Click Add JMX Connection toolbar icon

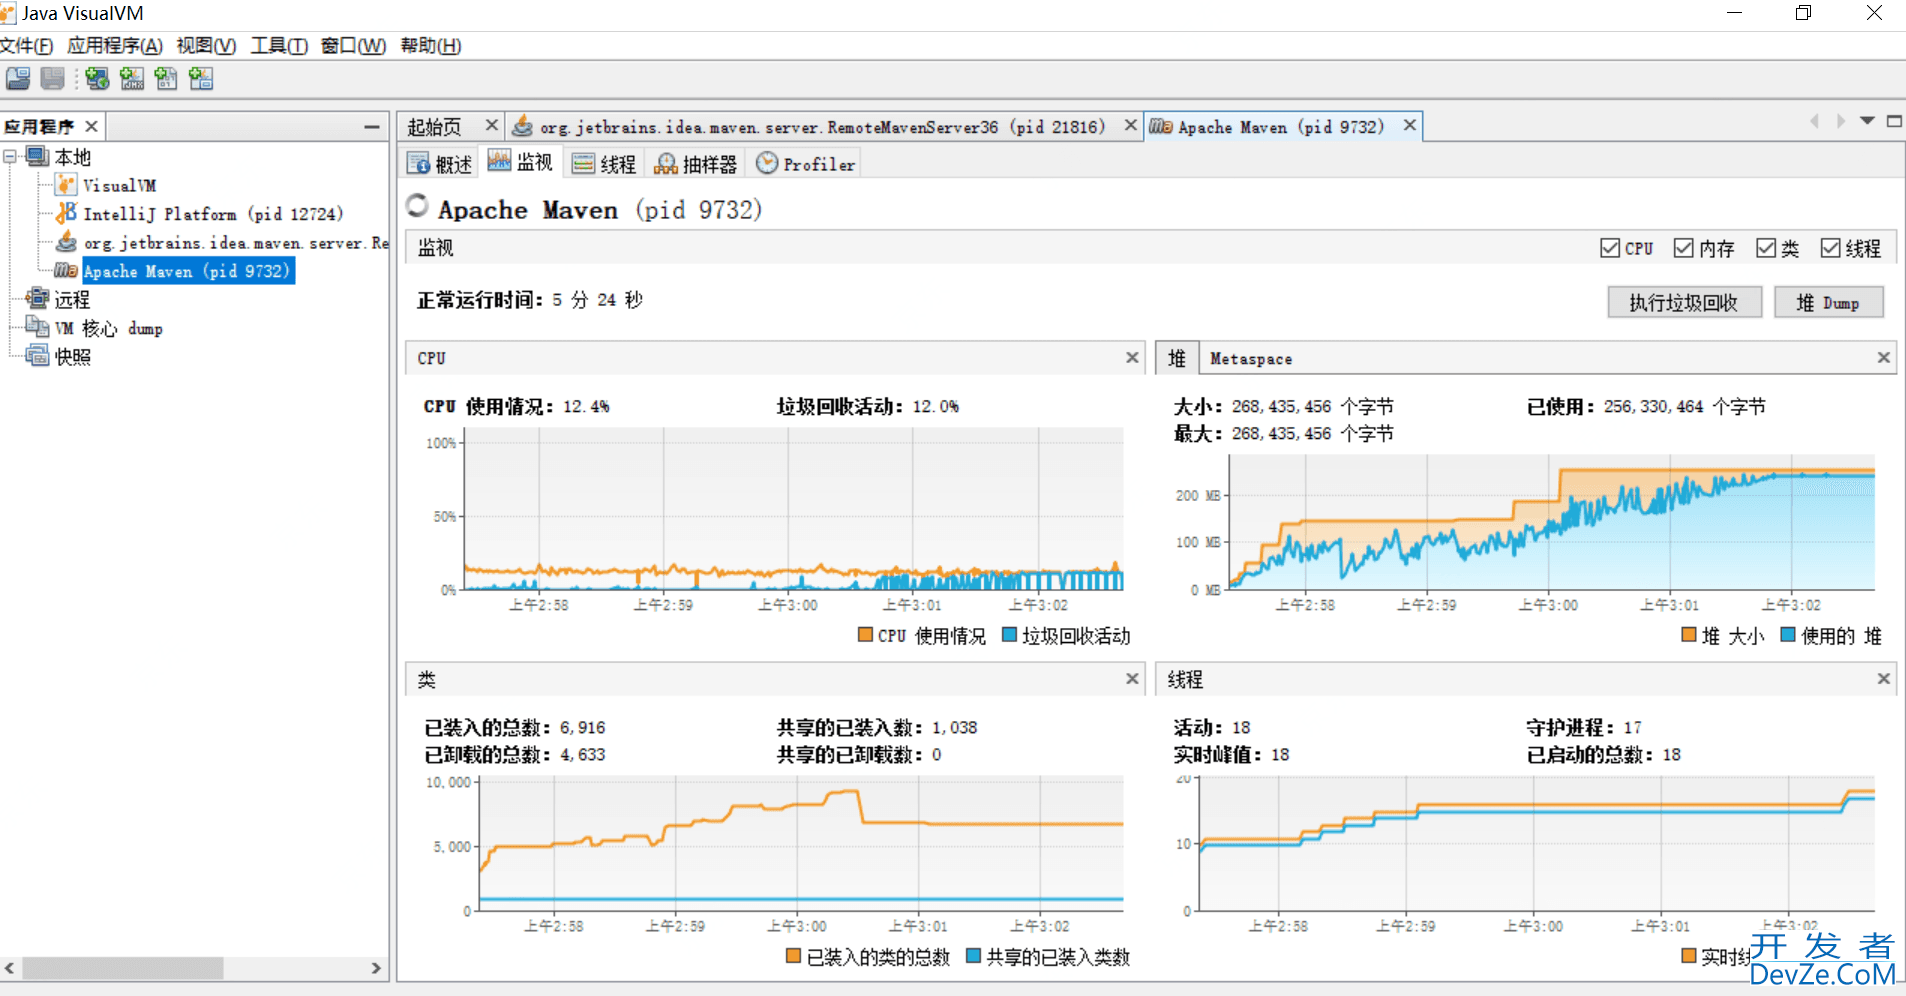click(132, 79)
